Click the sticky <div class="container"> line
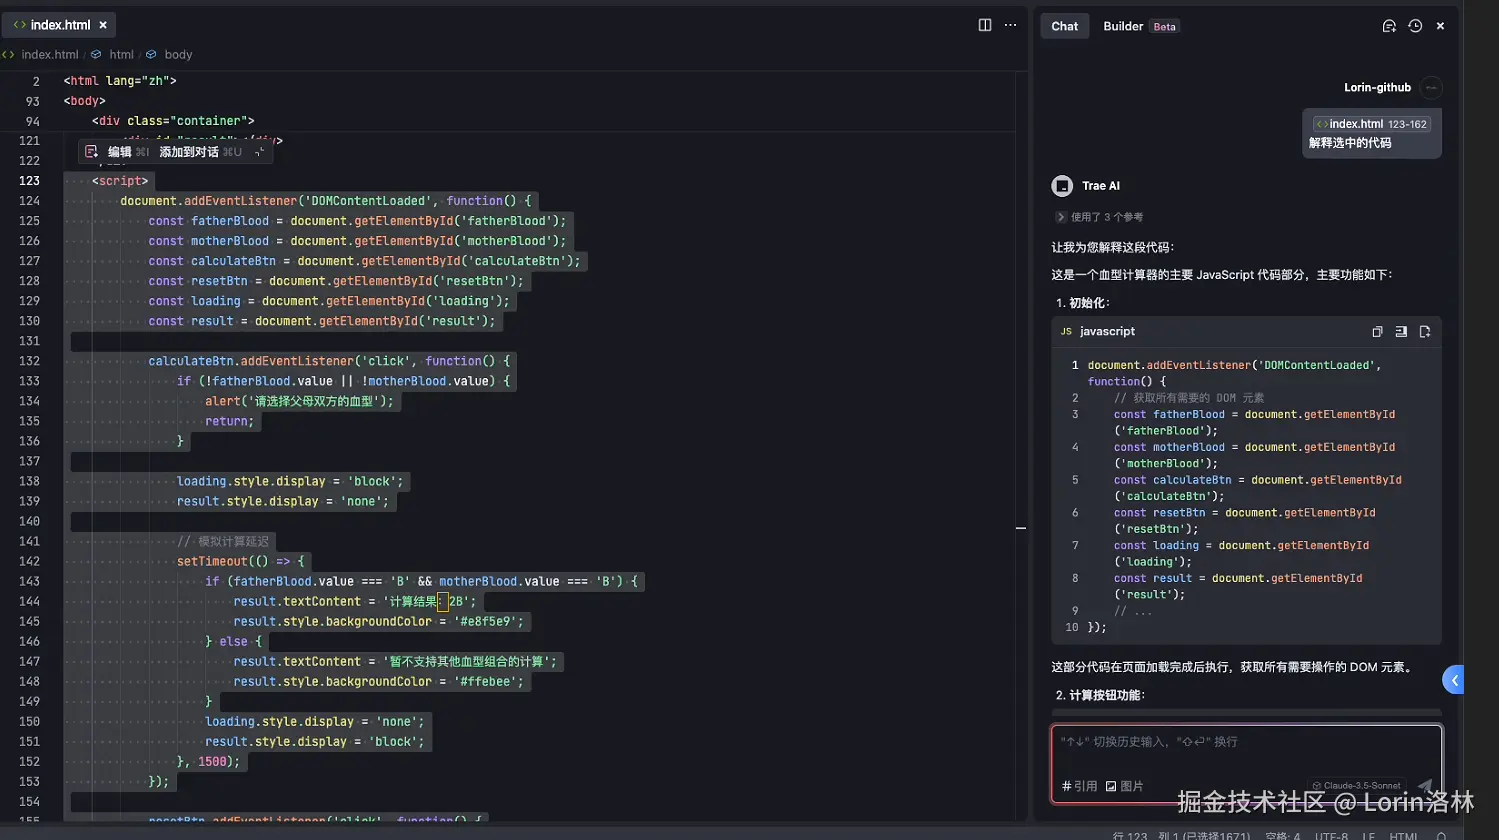1499x840 pixels. 173,121
